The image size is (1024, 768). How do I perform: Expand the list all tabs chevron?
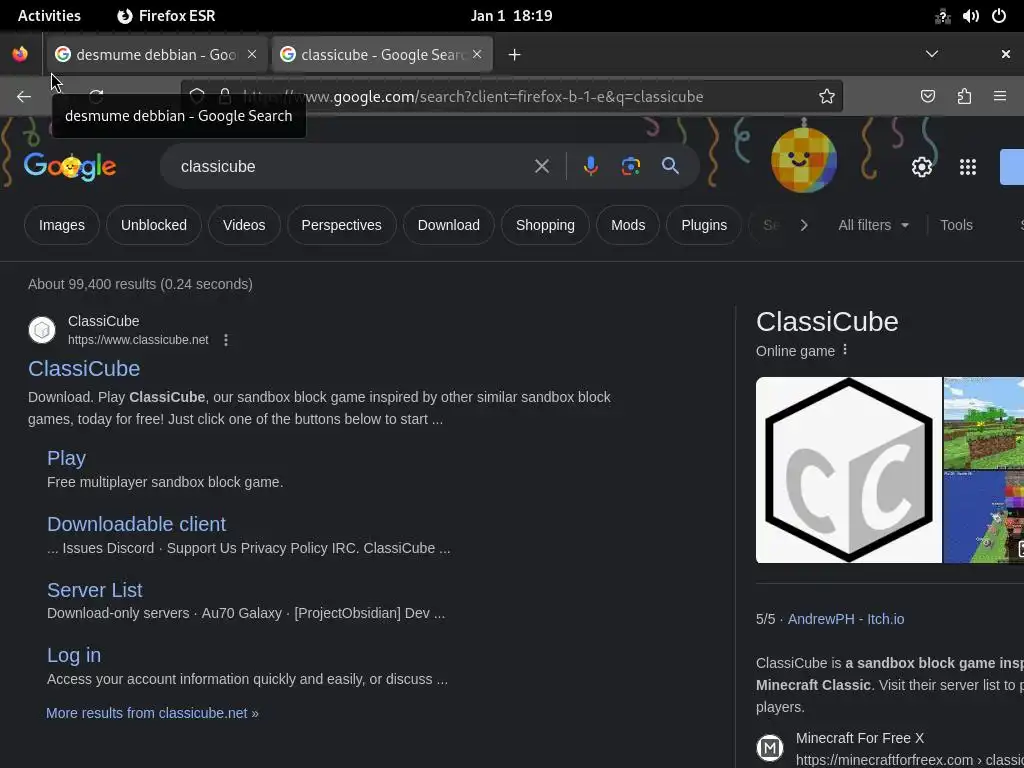pos(932,54)
